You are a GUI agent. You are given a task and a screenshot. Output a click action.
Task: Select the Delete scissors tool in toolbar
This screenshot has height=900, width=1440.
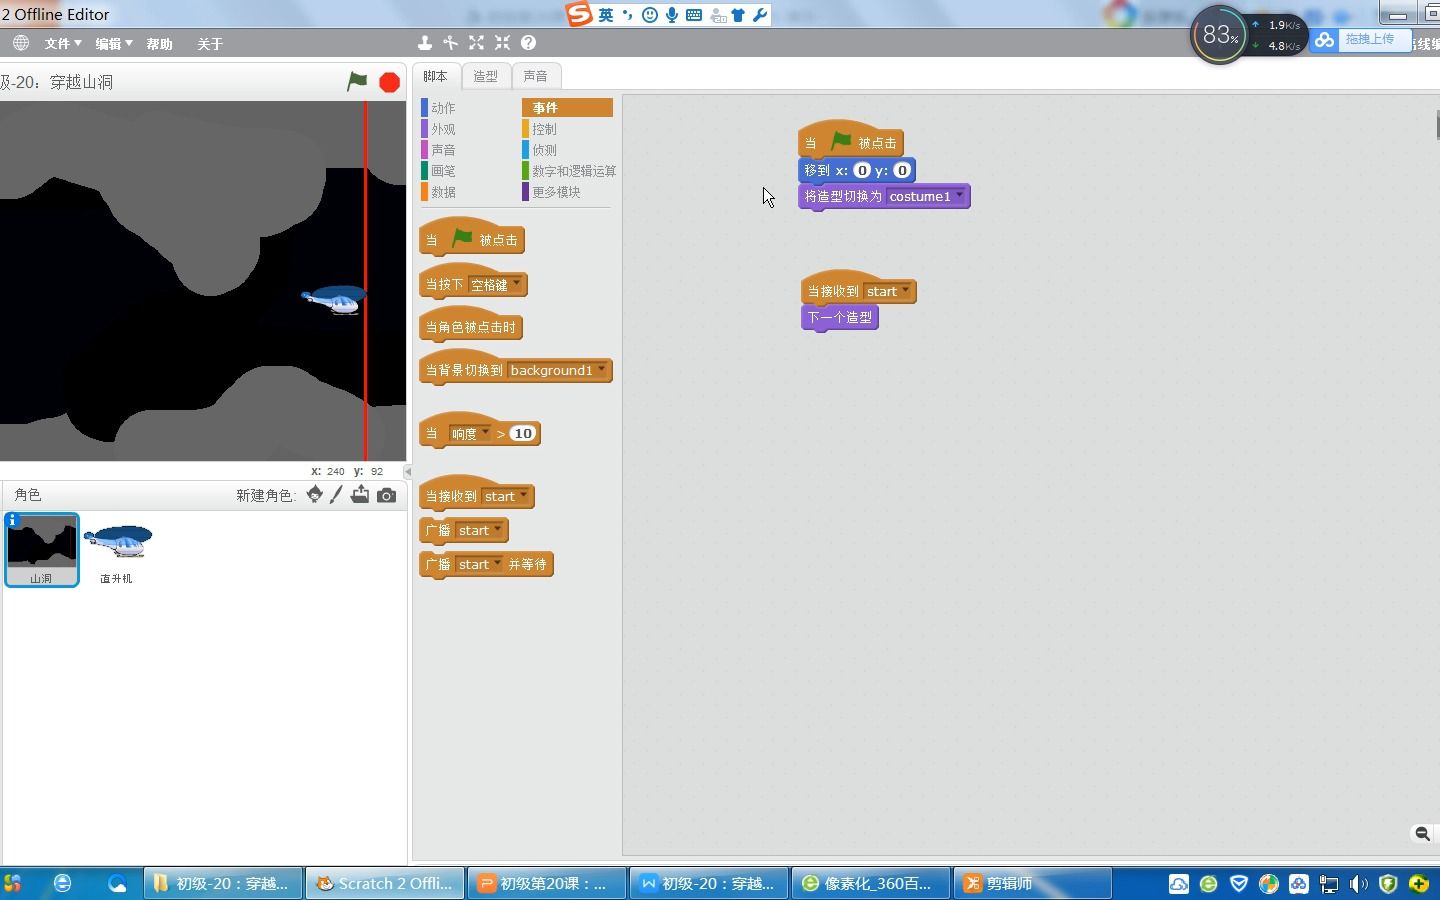coord(451,43)
